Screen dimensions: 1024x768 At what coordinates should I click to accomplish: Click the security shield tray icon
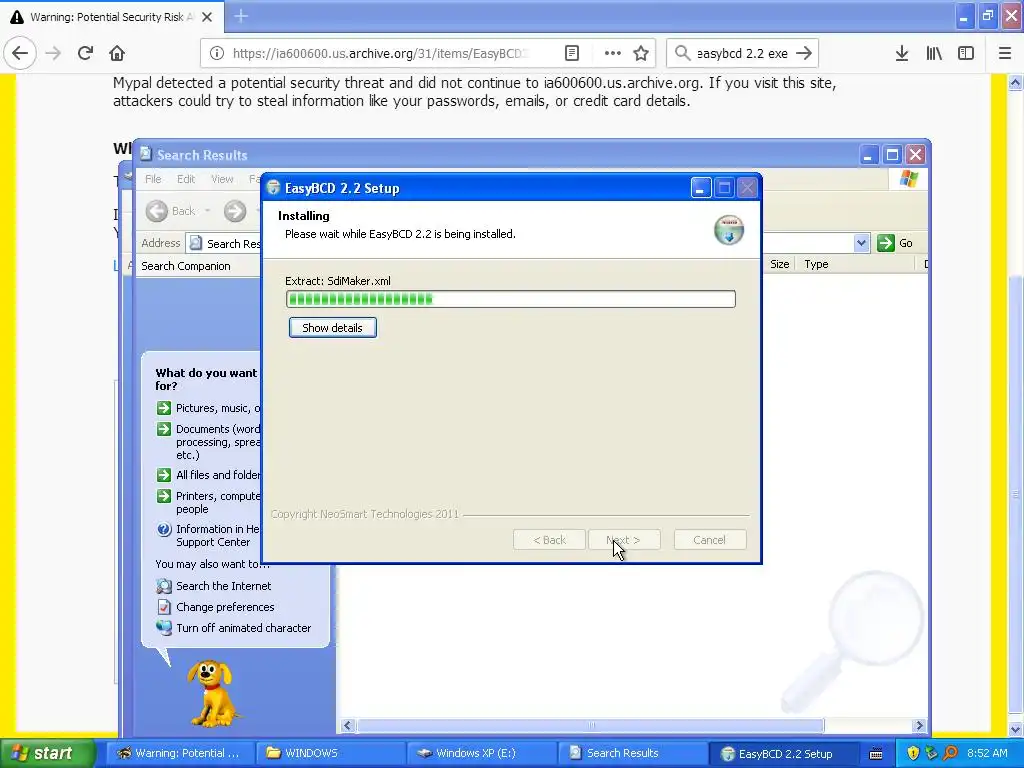[x=913, y=754]
